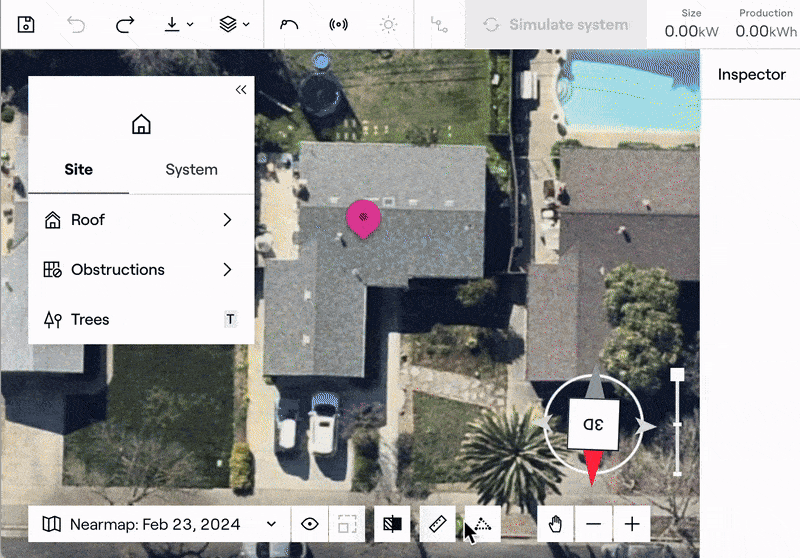Image resolution: width=800 pixels, height=558 pixels.
Task: Click the redo arrow
Action: pos(125,24)
